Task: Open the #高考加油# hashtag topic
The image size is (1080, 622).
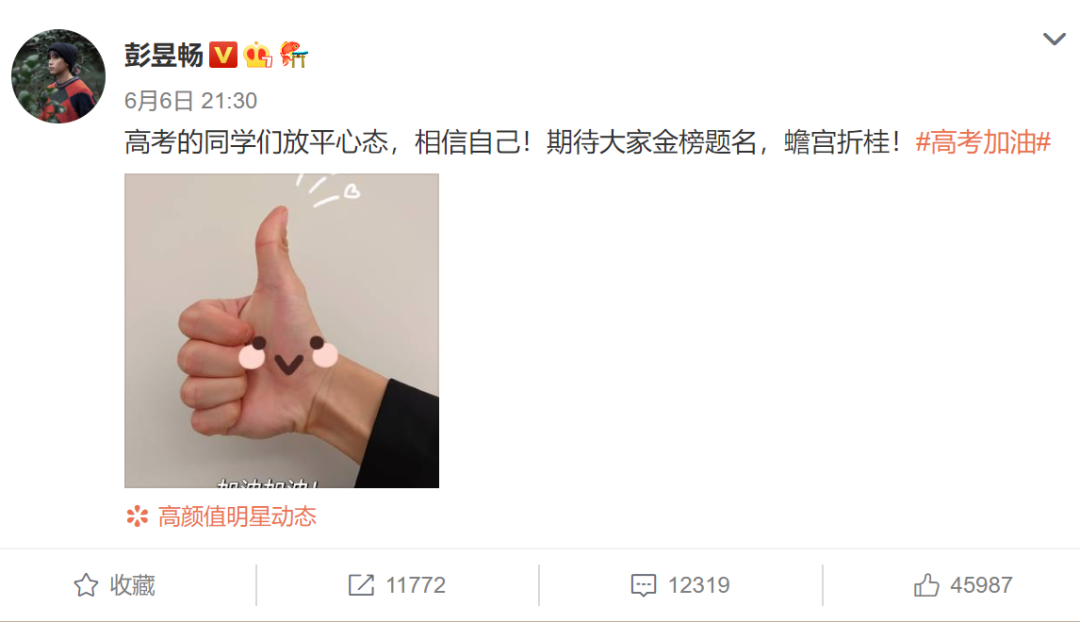Action: click(x=983, y=143)
